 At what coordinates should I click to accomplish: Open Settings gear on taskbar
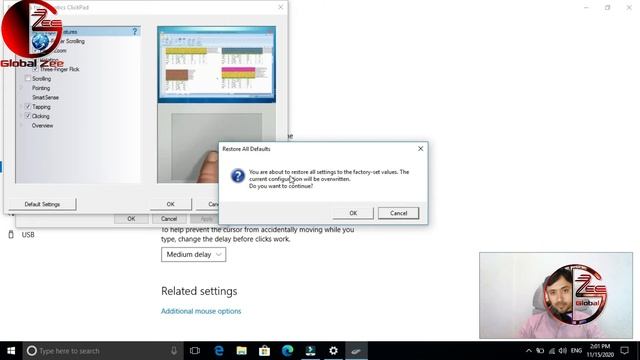coord(333,351)
